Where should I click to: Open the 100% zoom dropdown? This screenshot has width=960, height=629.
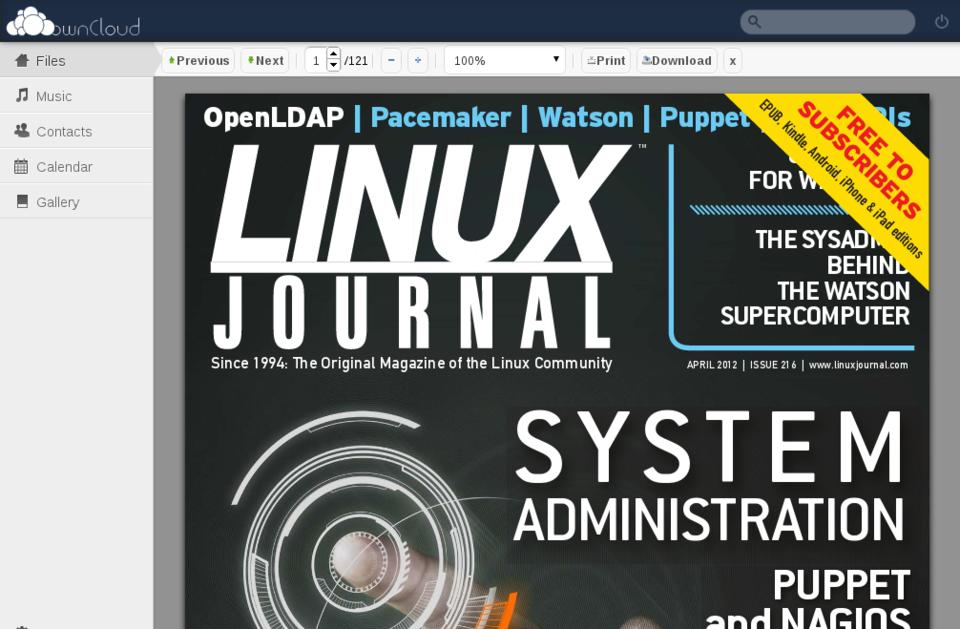pyautogui.click(x=504, y=60)
